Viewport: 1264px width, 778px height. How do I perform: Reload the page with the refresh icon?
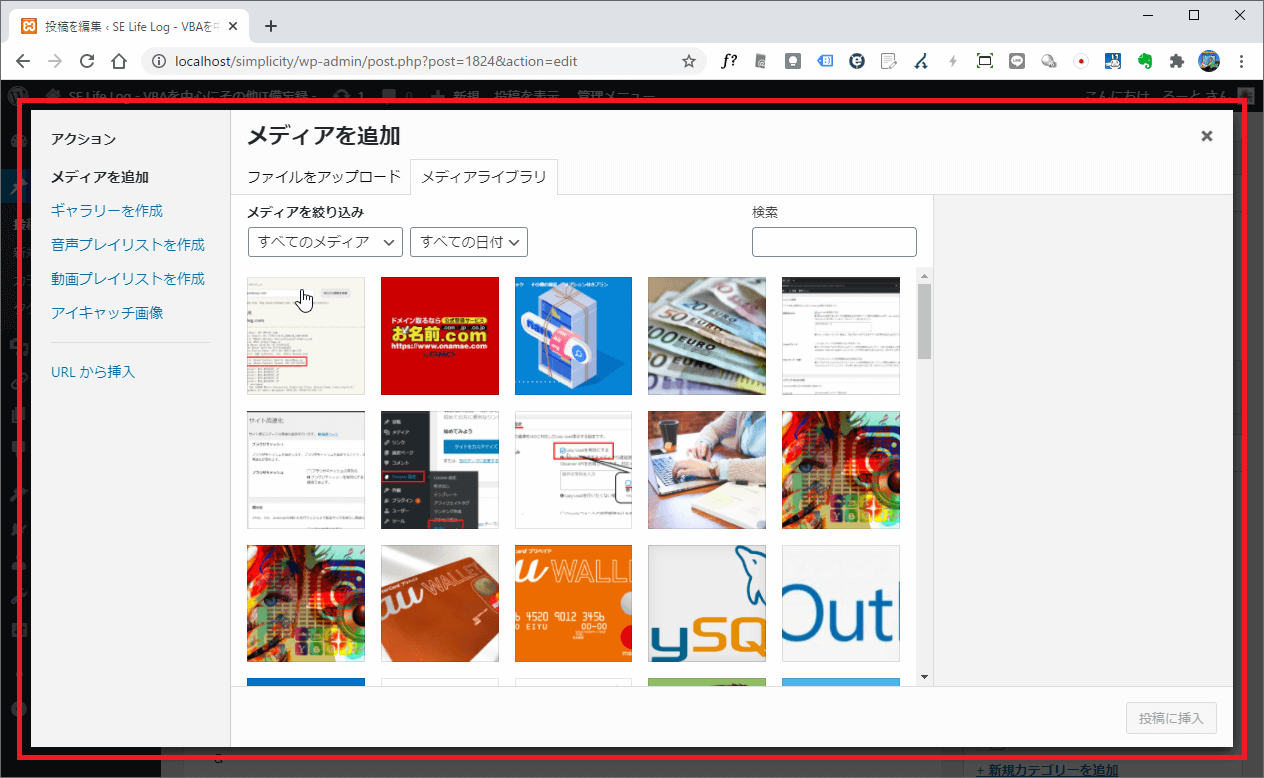click(x=87, y=61)
